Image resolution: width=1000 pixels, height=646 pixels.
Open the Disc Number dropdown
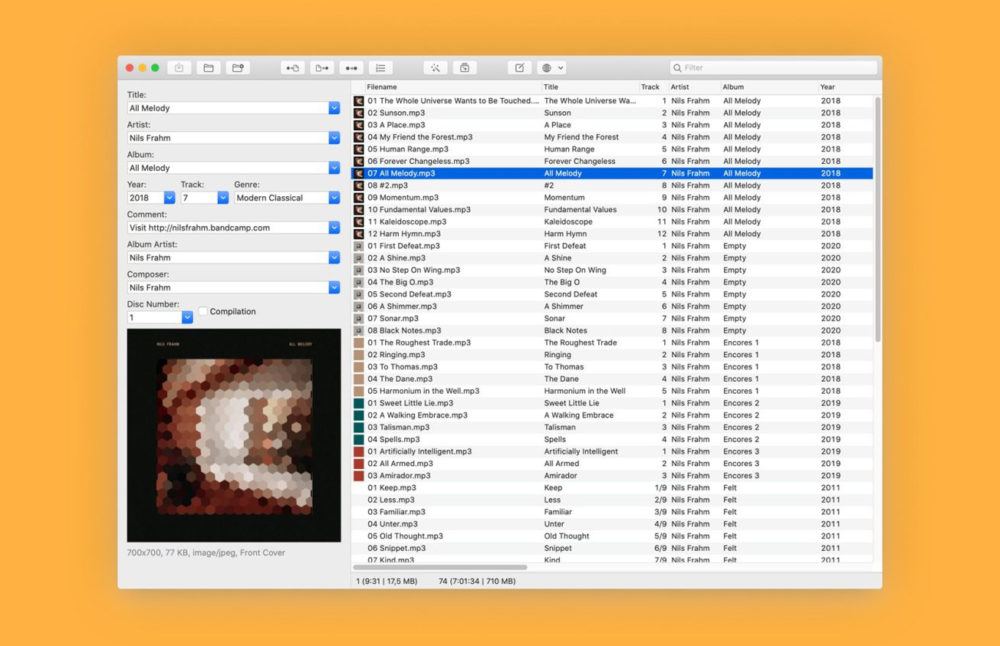(187, 318)
